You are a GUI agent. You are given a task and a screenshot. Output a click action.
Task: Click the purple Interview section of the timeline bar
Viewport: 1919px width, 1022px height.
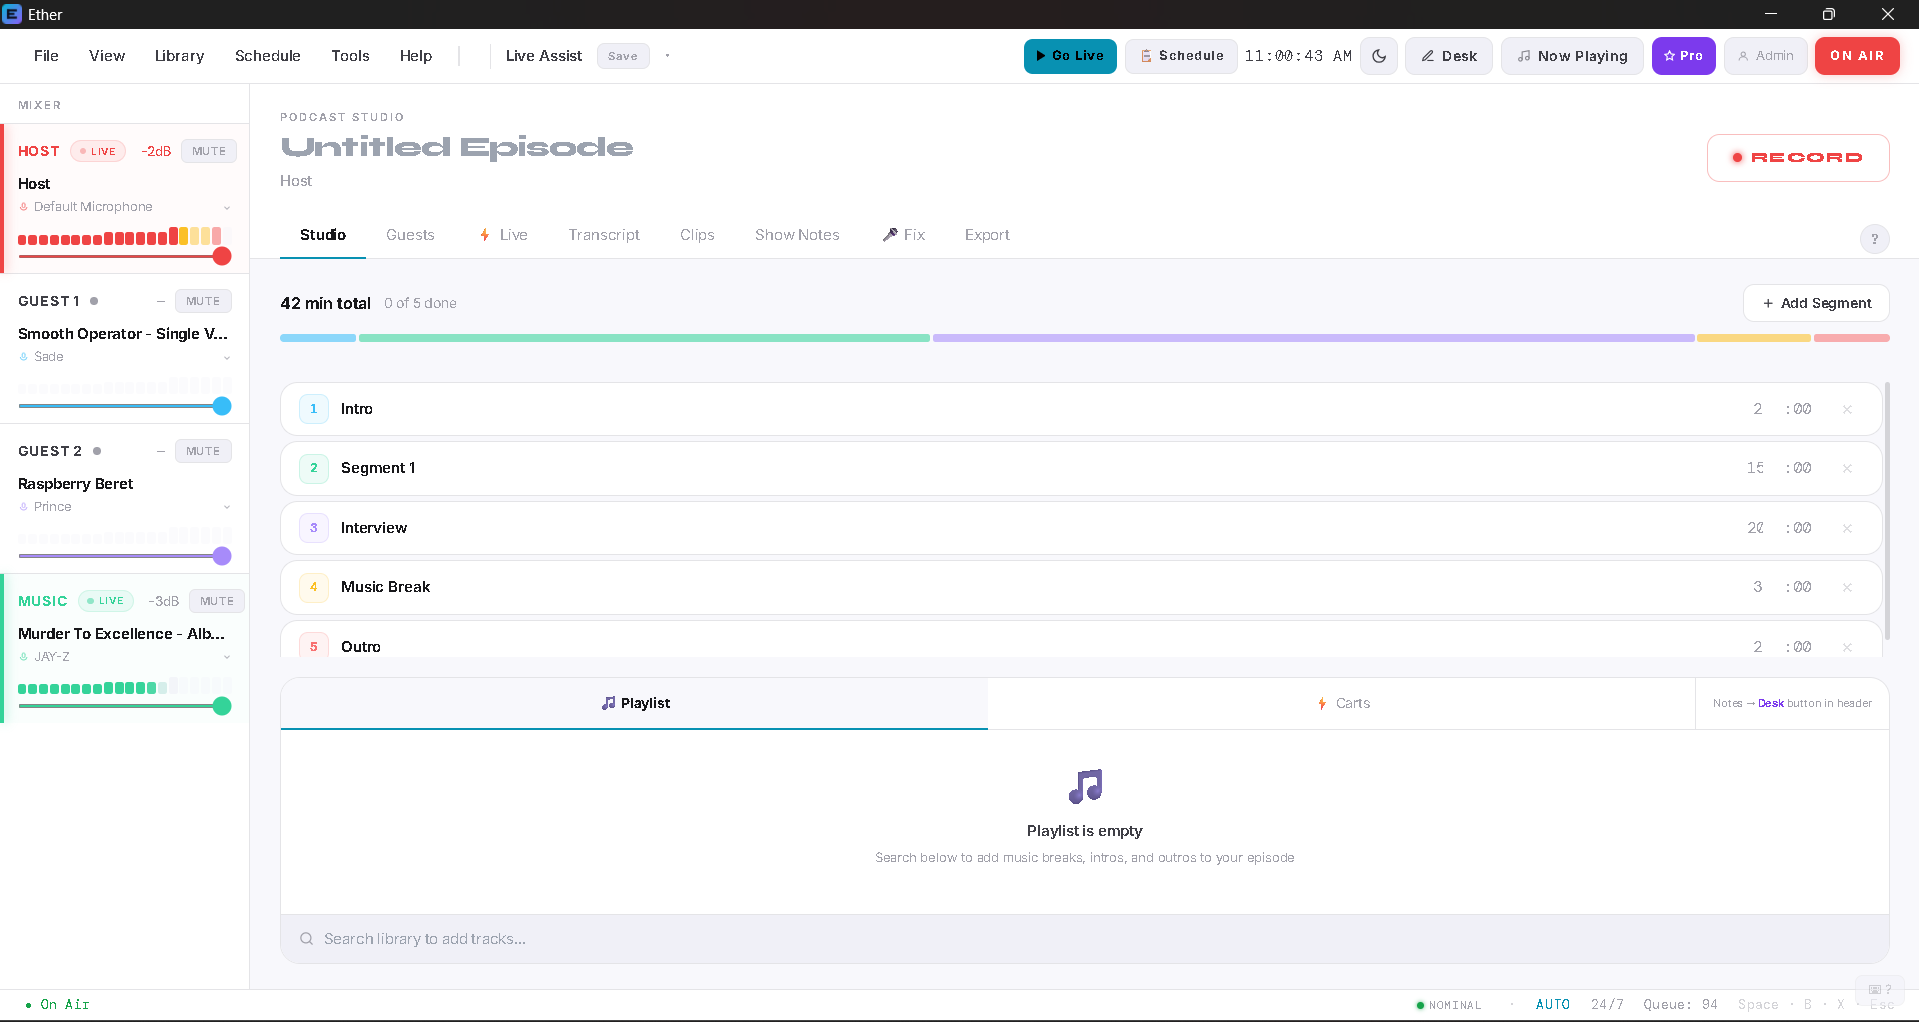[x=1313, y=338]
